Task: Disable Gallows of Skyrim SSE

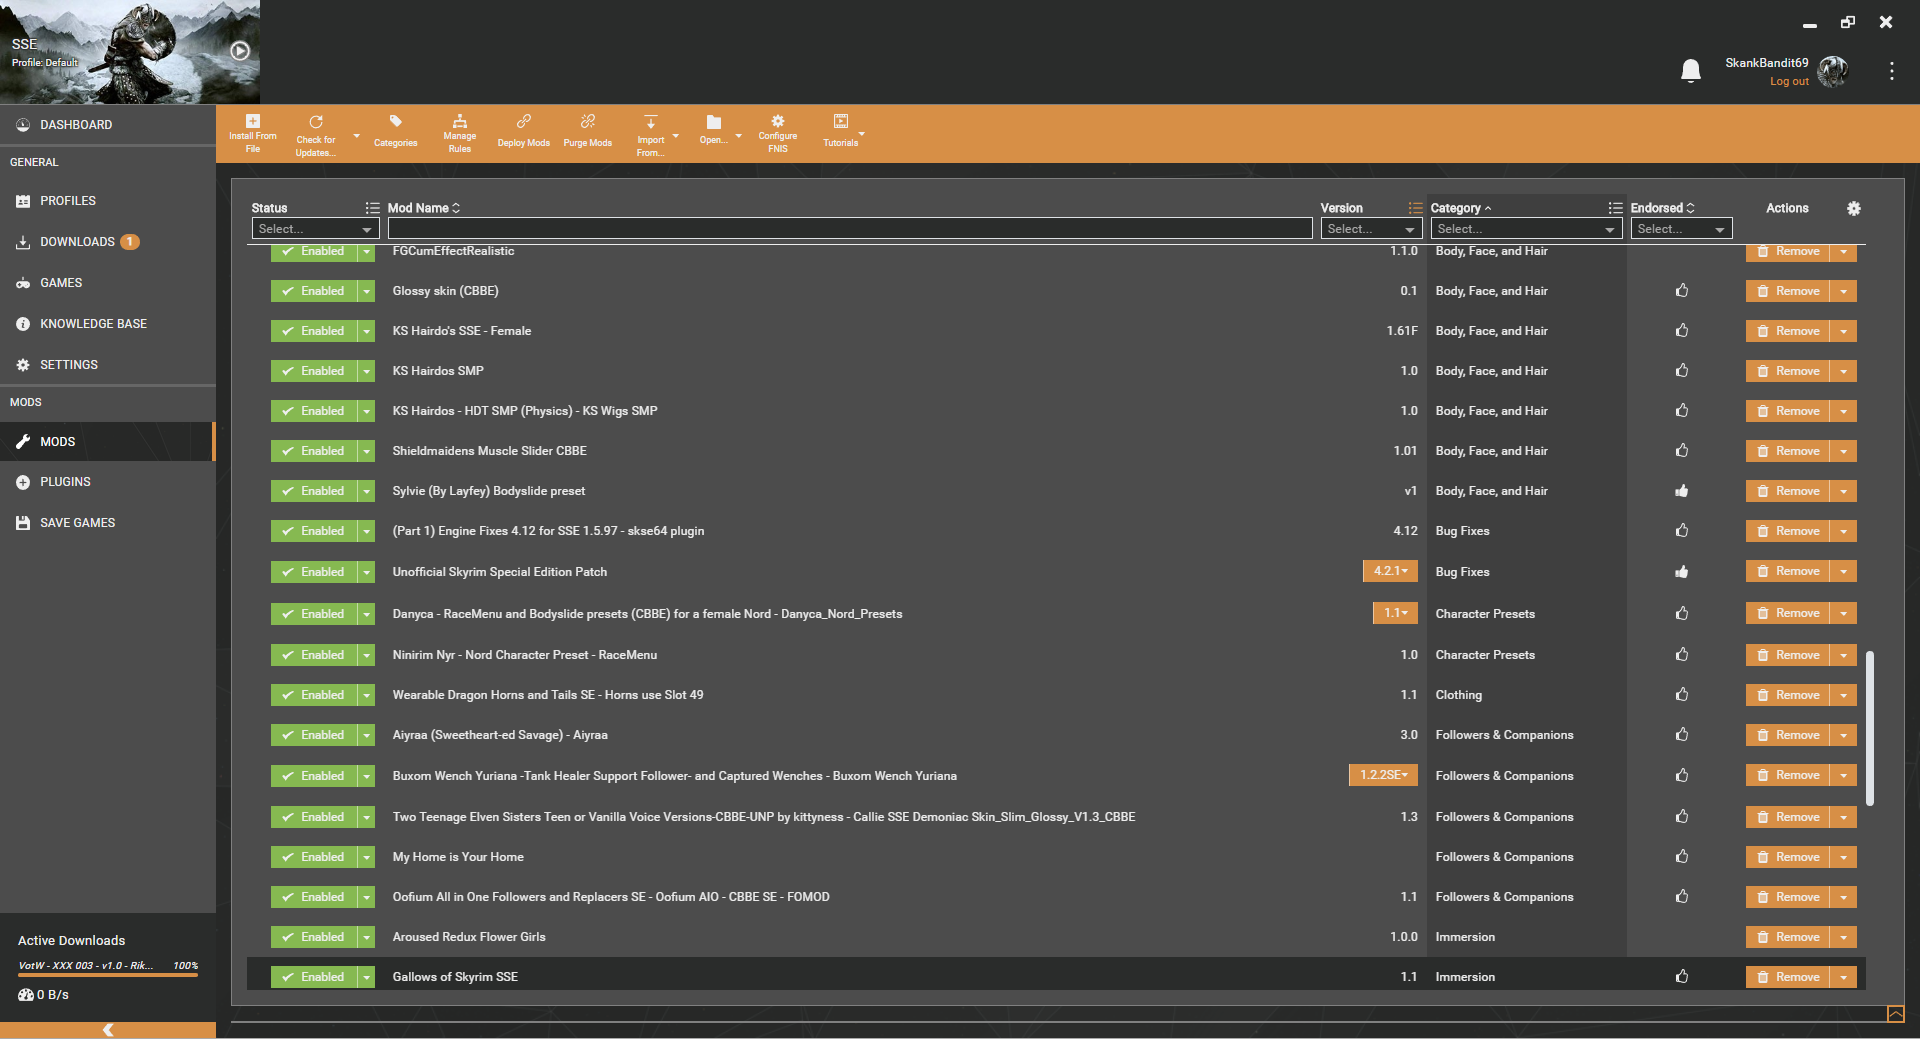Action: coord(314,977)
